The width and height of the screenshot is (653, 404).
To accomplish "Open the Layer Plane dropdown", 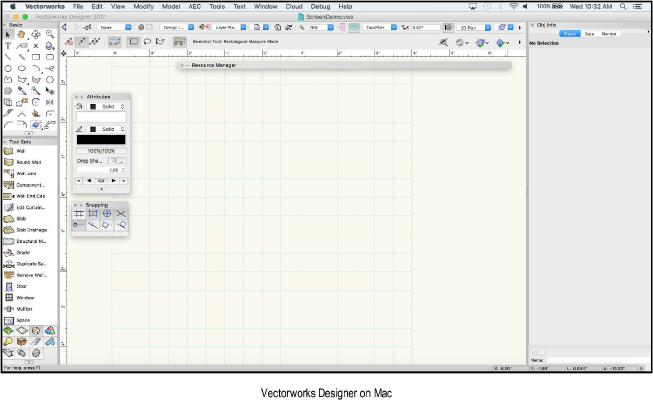I will (229, 27).
